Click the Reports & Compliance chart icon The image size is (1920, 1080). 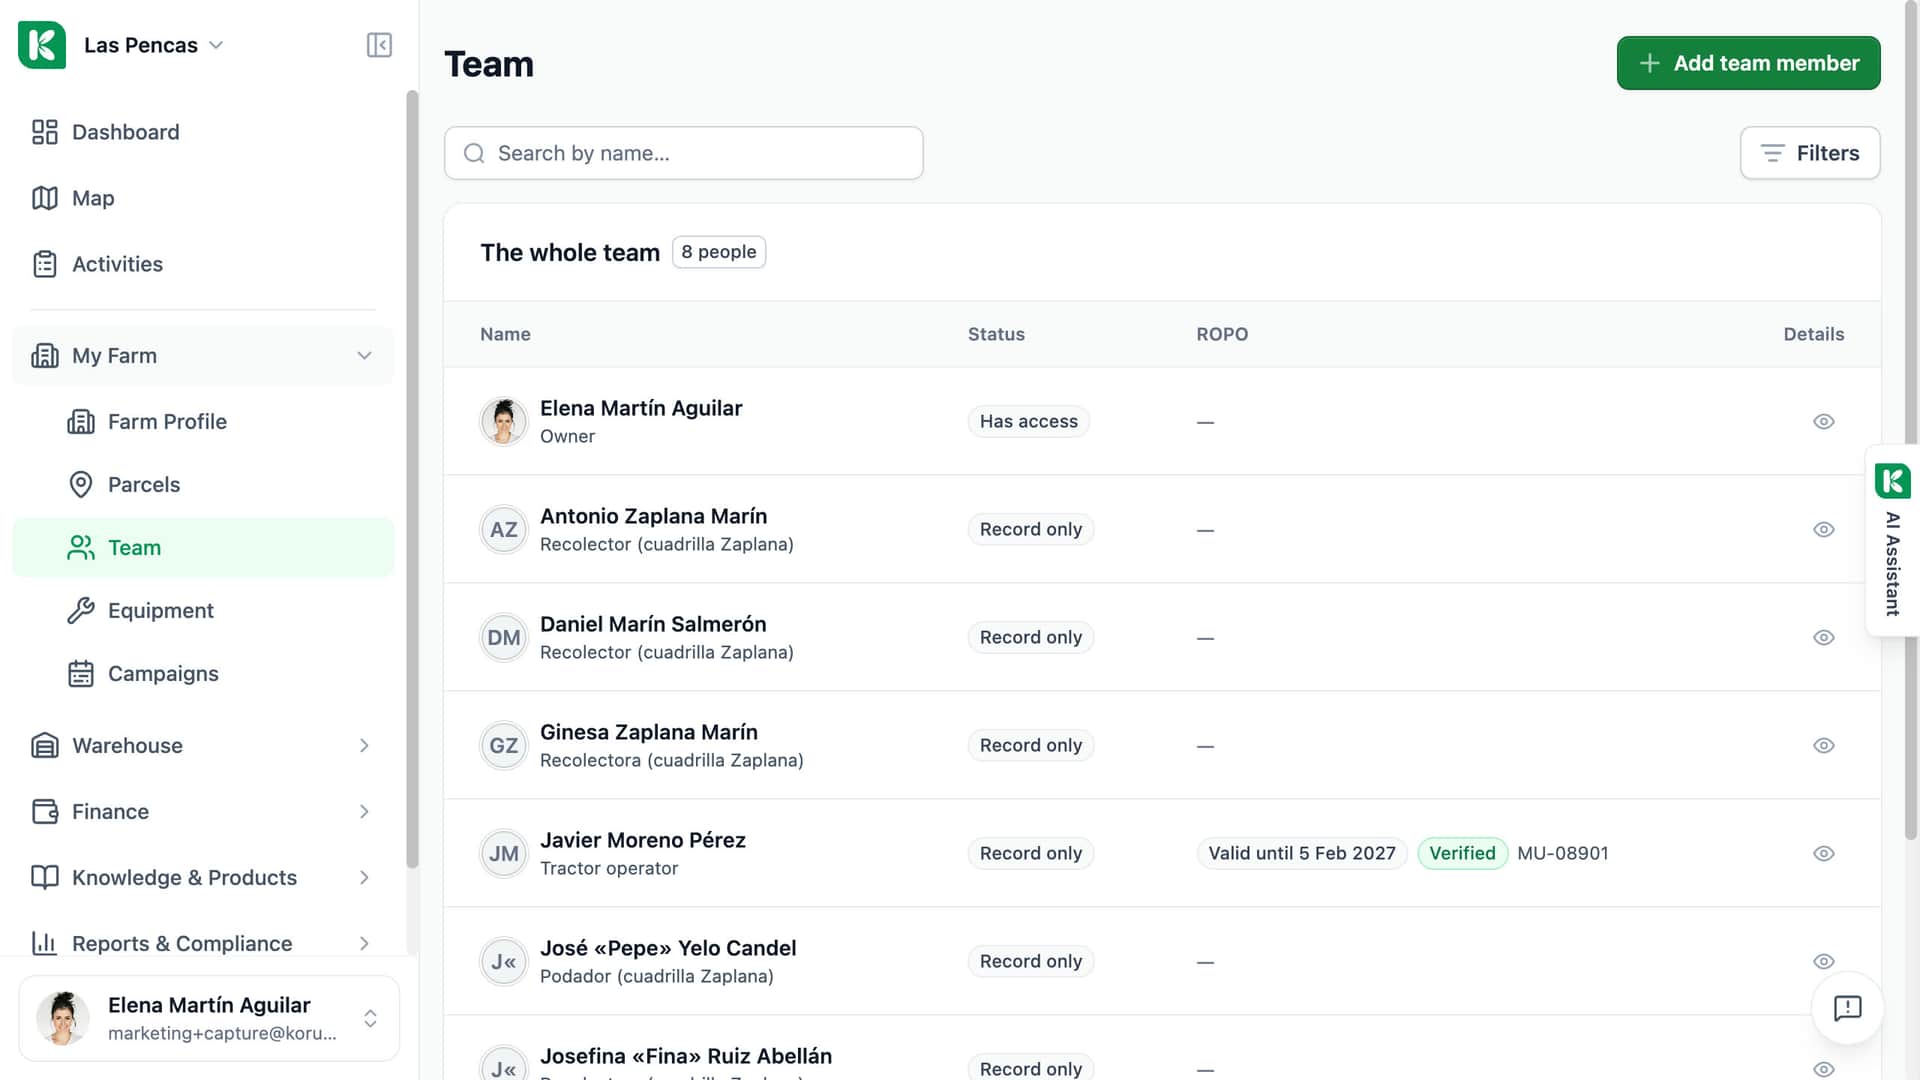(x=45, y=944)
